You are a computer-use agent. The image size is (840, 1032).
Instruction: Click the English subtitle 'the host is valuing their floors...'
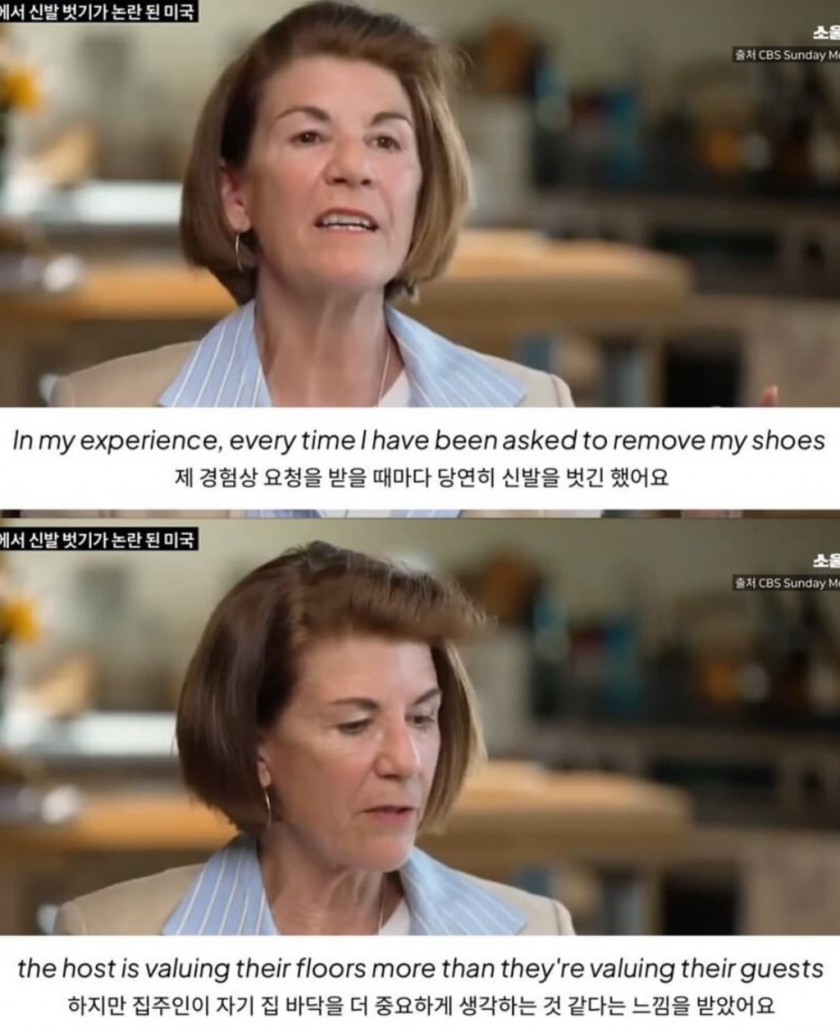tap(420, 969)
